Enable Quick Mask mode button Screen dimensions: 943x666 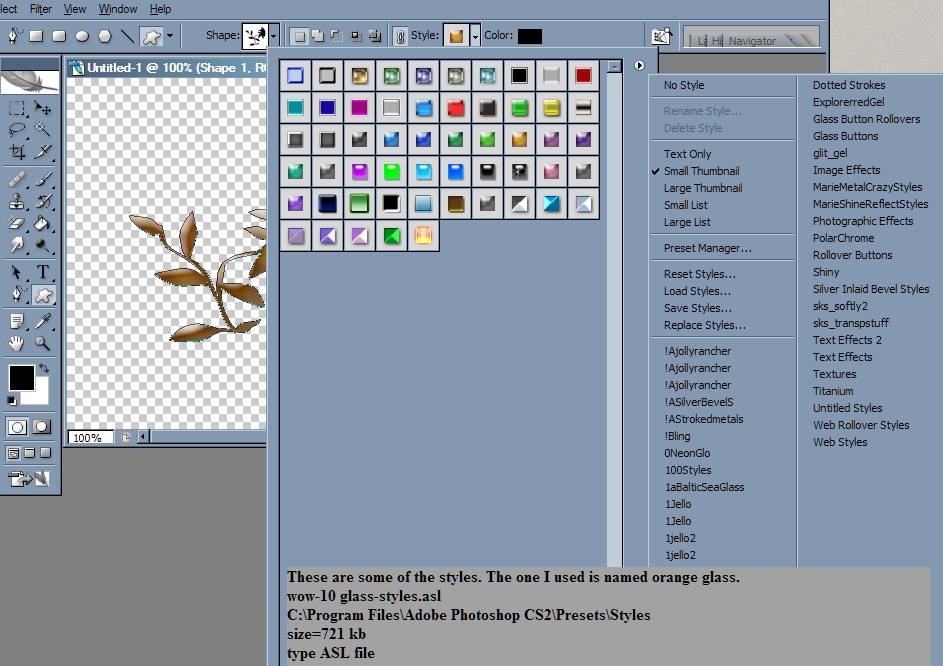(41, 427)
